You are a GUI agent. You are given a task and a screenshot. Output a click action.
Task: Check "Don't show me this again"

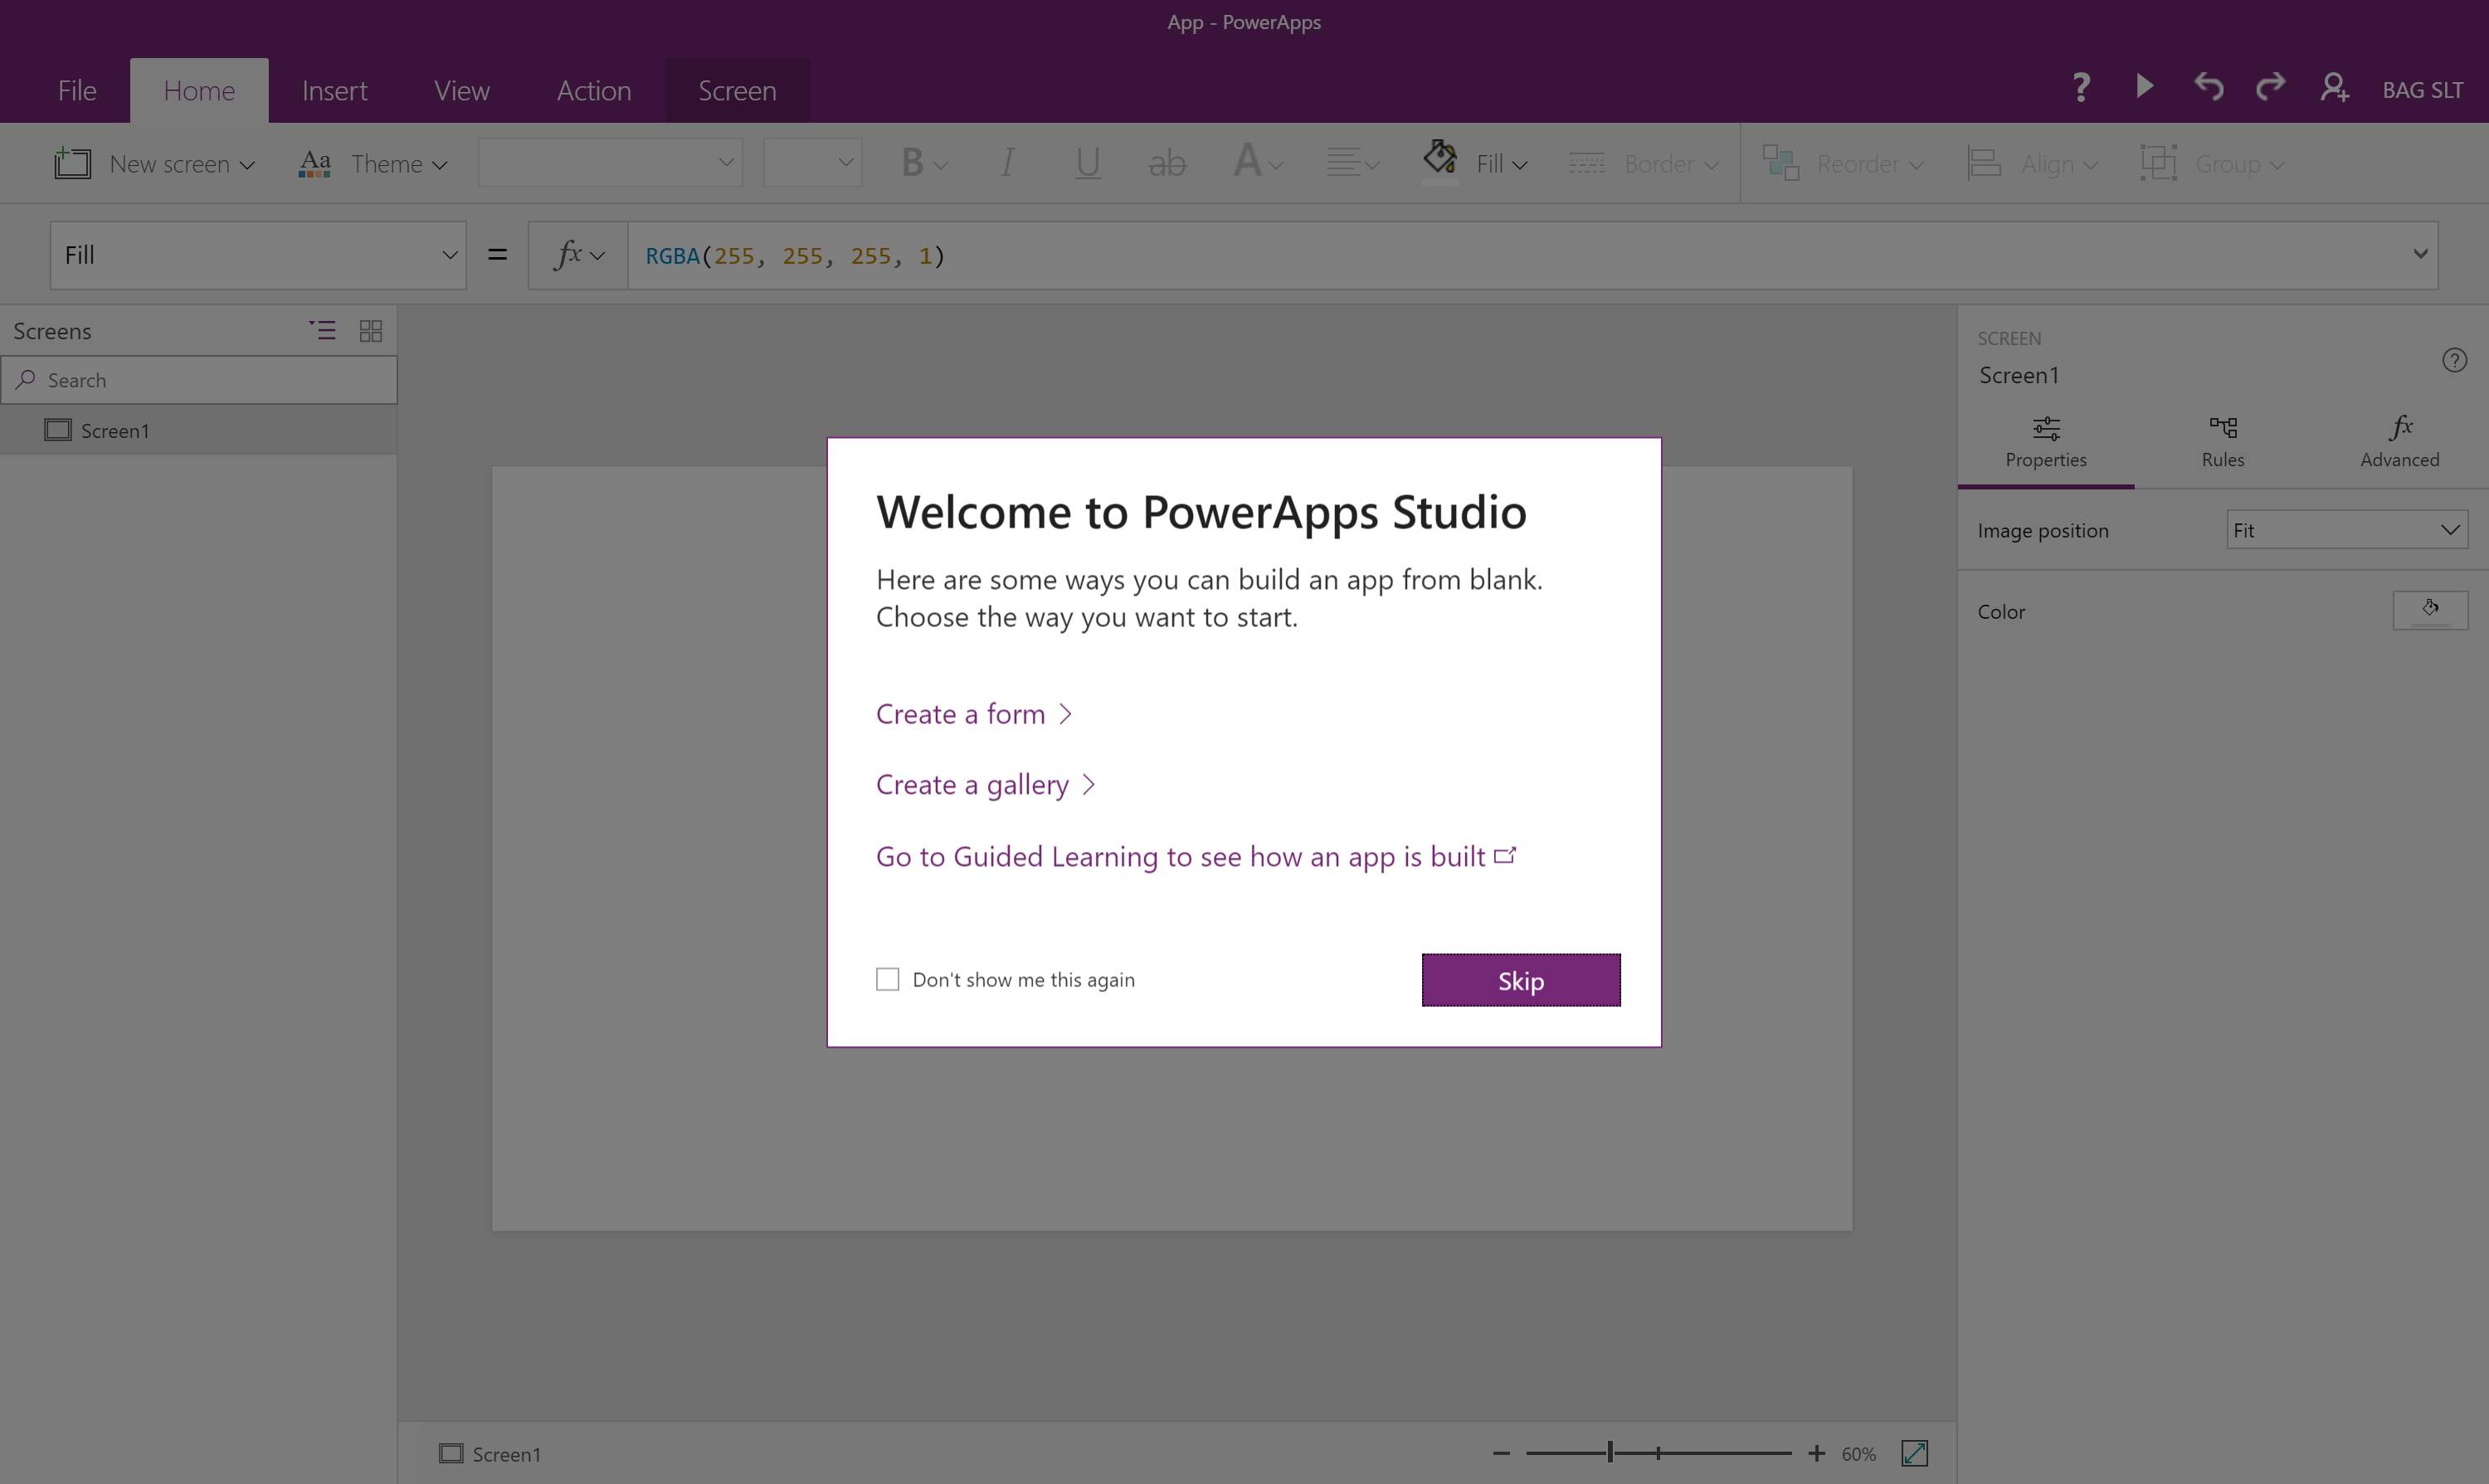[x=887, y=979]
